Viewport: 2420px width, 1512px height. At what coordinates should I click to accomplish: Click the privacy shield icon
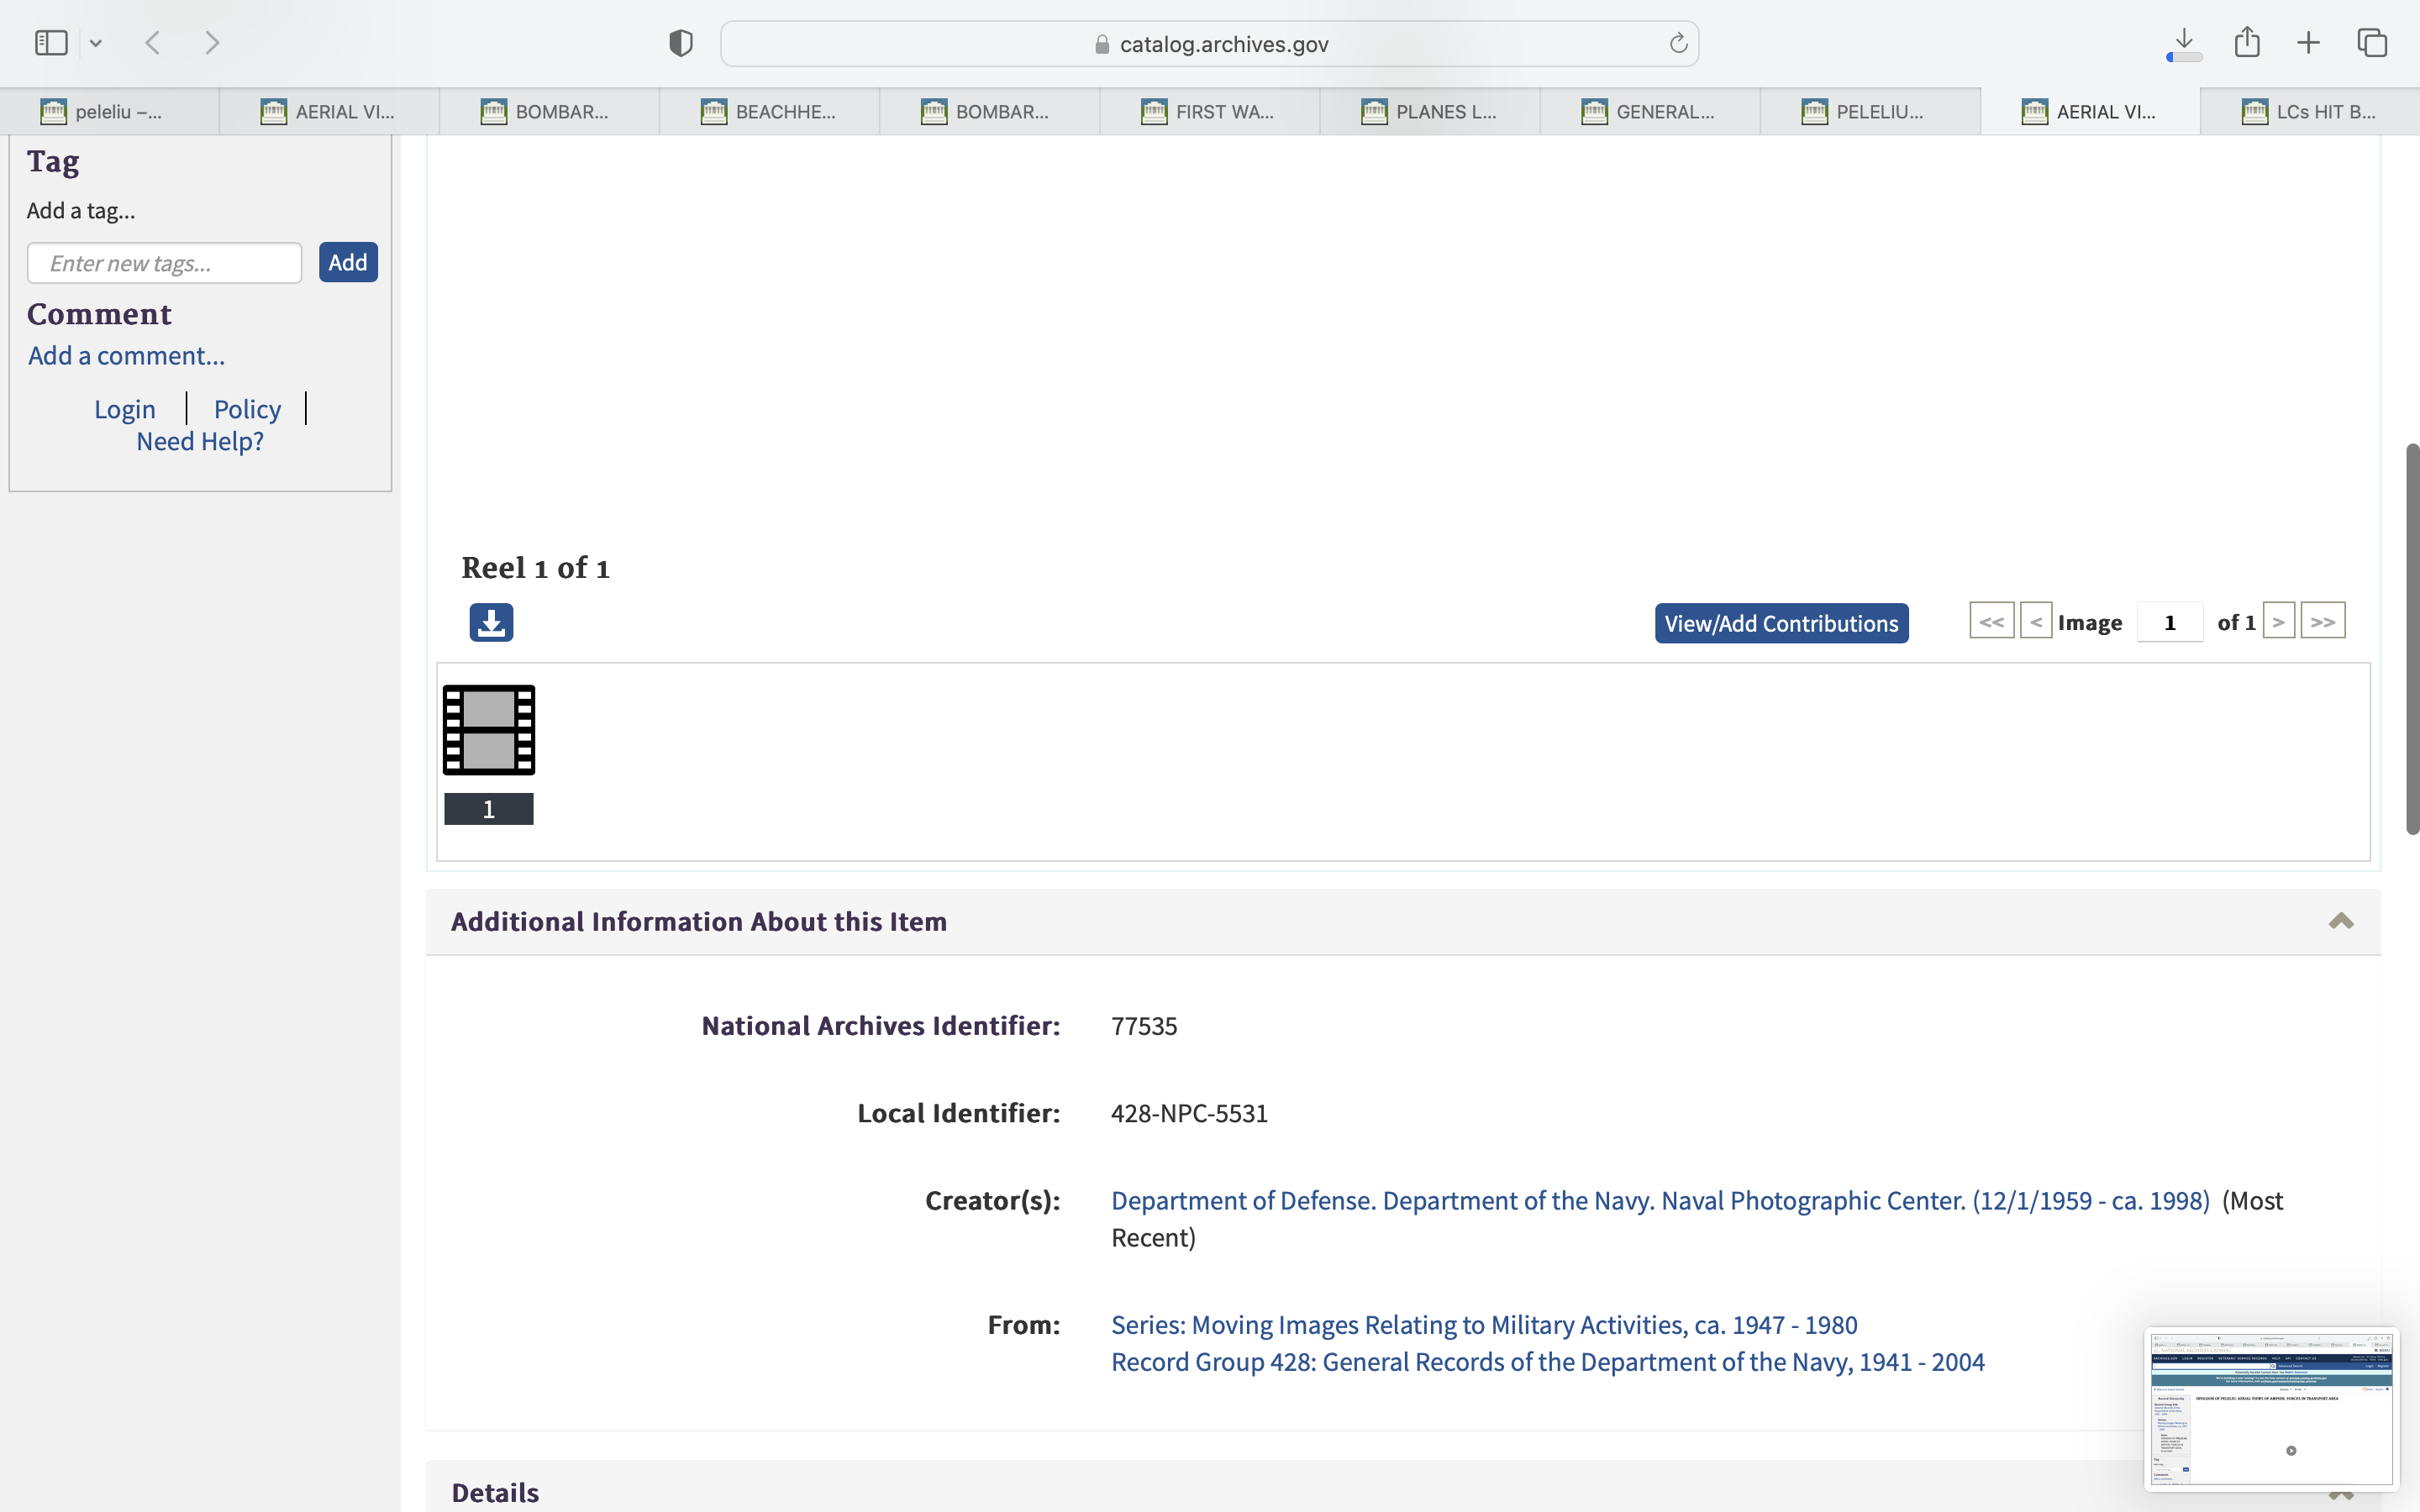[x=681, y=43]
